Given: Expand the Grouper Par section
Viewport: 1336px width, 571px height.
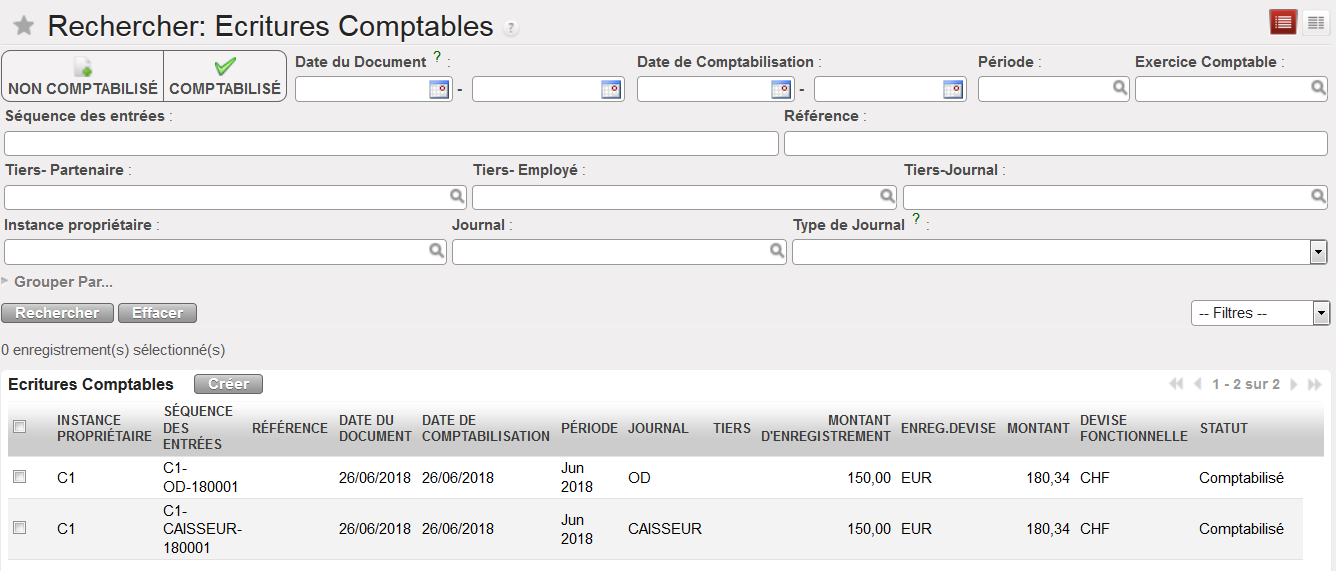Looking at the screenshot, I should point(58,282).
